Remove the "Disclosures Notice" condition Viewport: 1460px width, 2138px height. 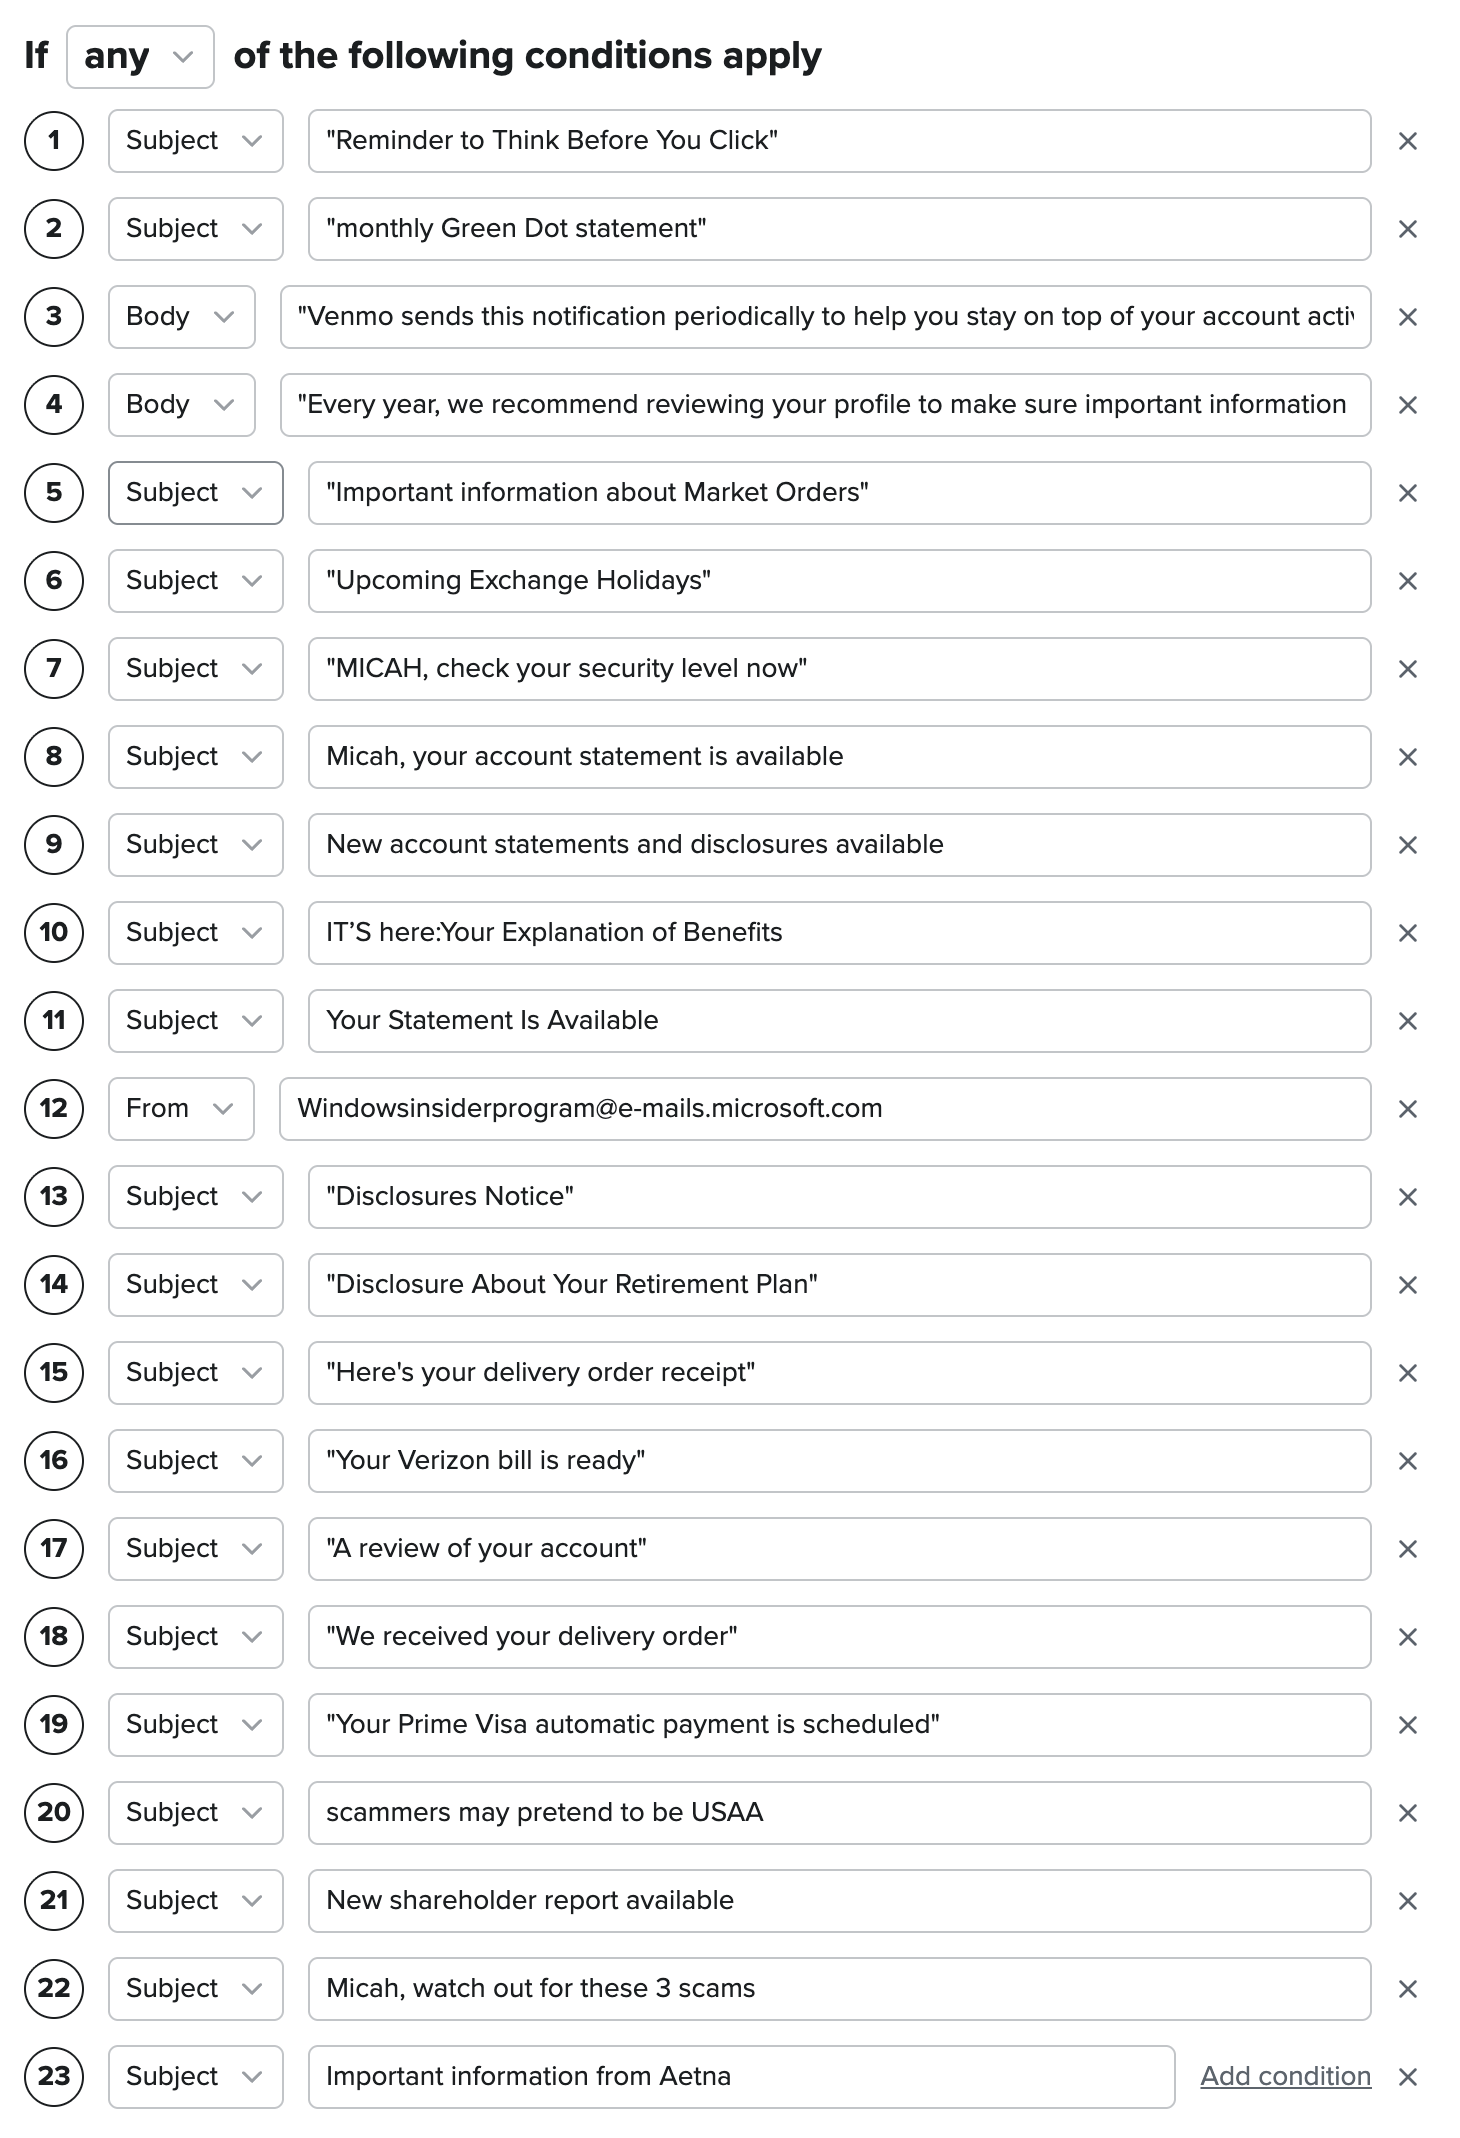pos(1407,1197)
